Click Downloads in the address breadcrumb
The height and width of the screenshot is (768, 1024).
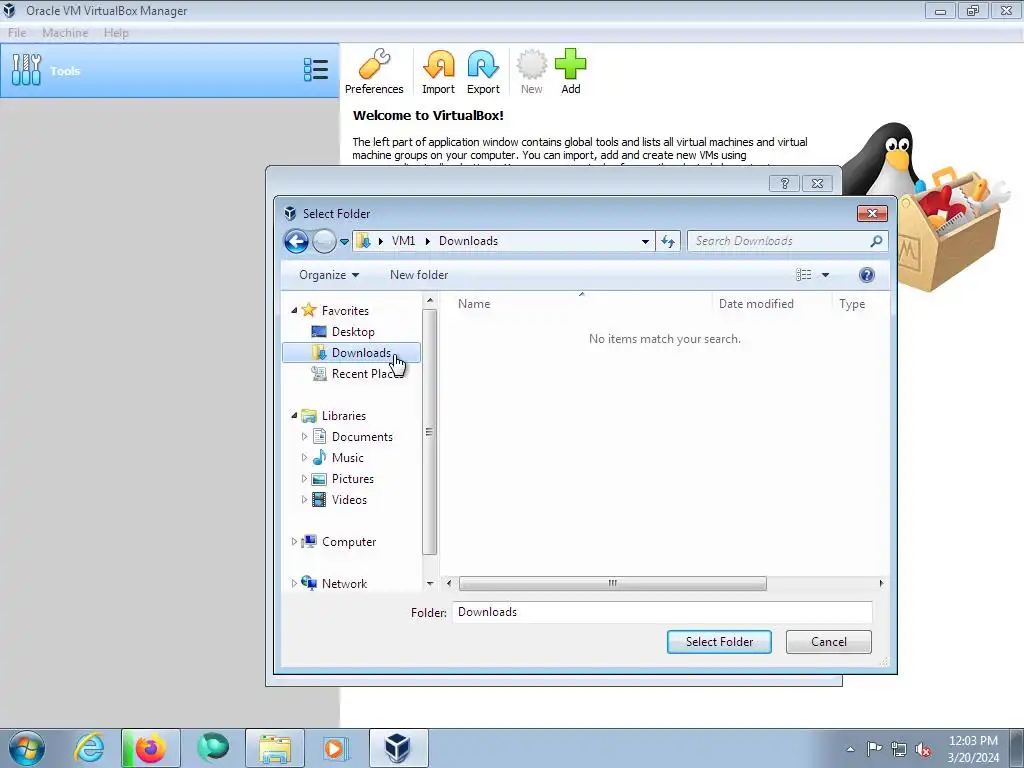tap(468, 241)
